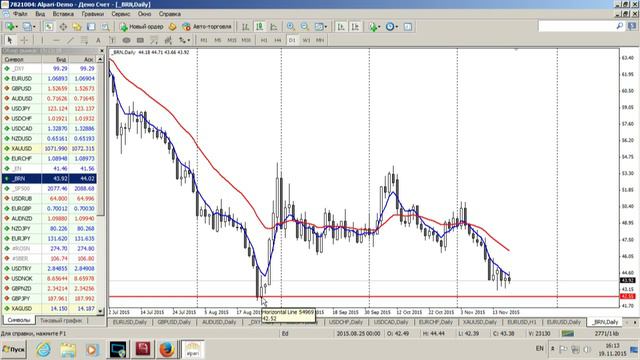Image resolution: width=640 pixels, height=360 pixels.
Task: Open the Market Watch window toggle icon
Action: [49, 27]
